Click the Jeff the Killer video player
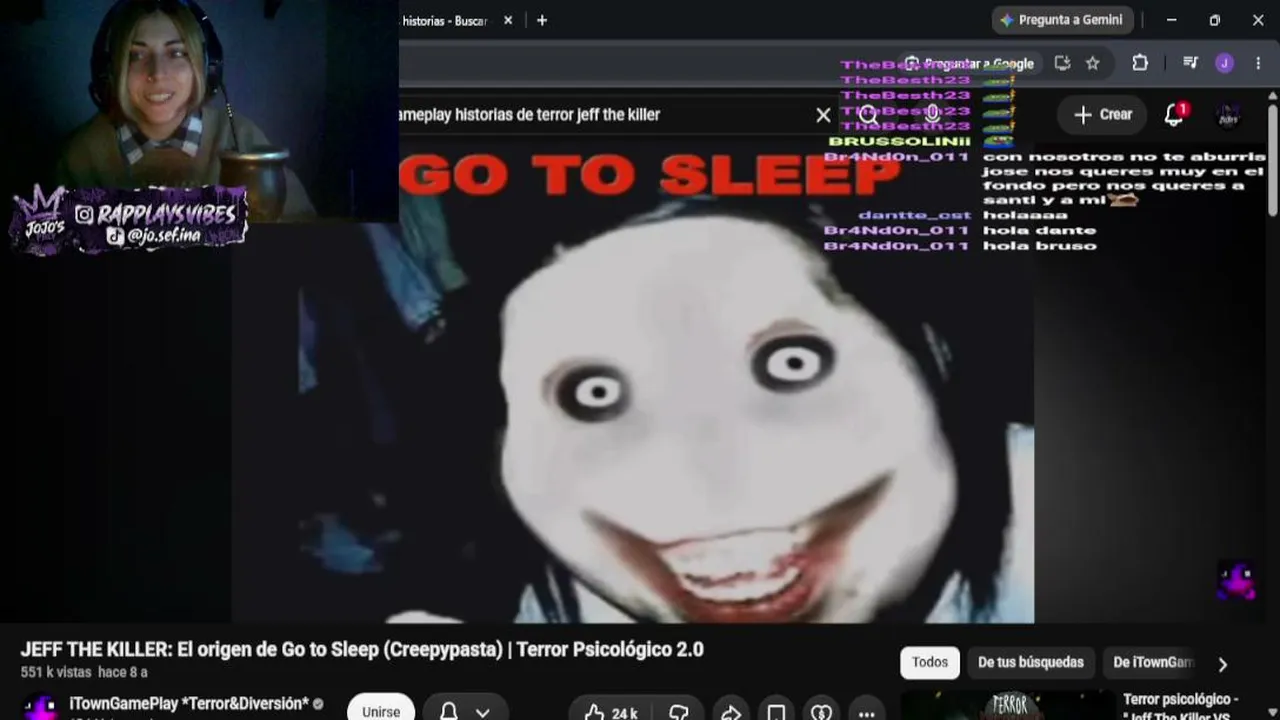1280x720 pixels. click(633, 385)
